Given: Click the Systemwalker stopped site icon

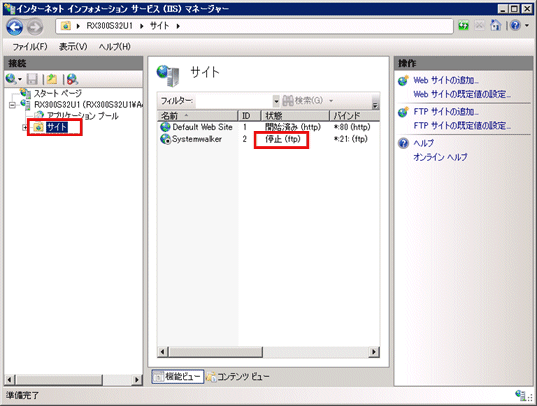Looking at the screenshot, I should coord(166,139).
